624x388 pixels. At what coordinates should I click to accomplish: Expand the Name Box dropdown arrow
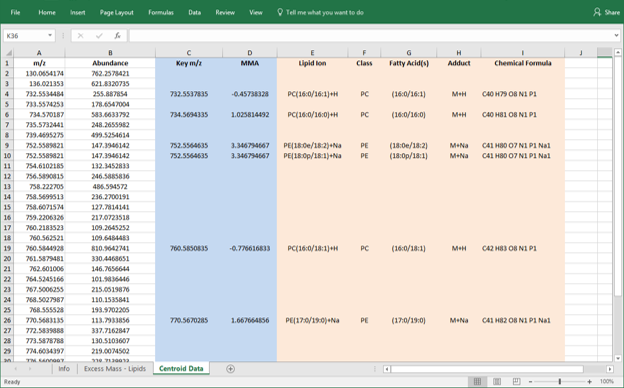point(50,36)
